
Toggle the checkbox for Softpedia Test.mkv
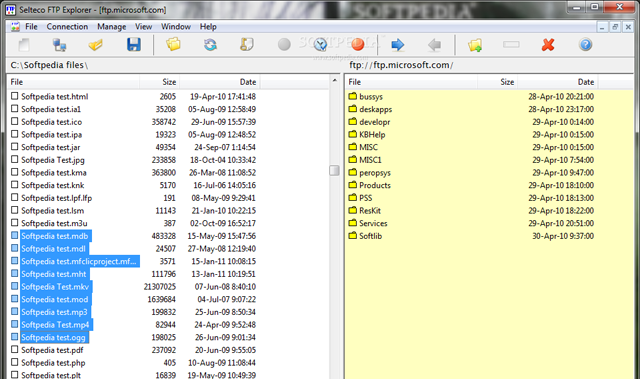(15, 286)
